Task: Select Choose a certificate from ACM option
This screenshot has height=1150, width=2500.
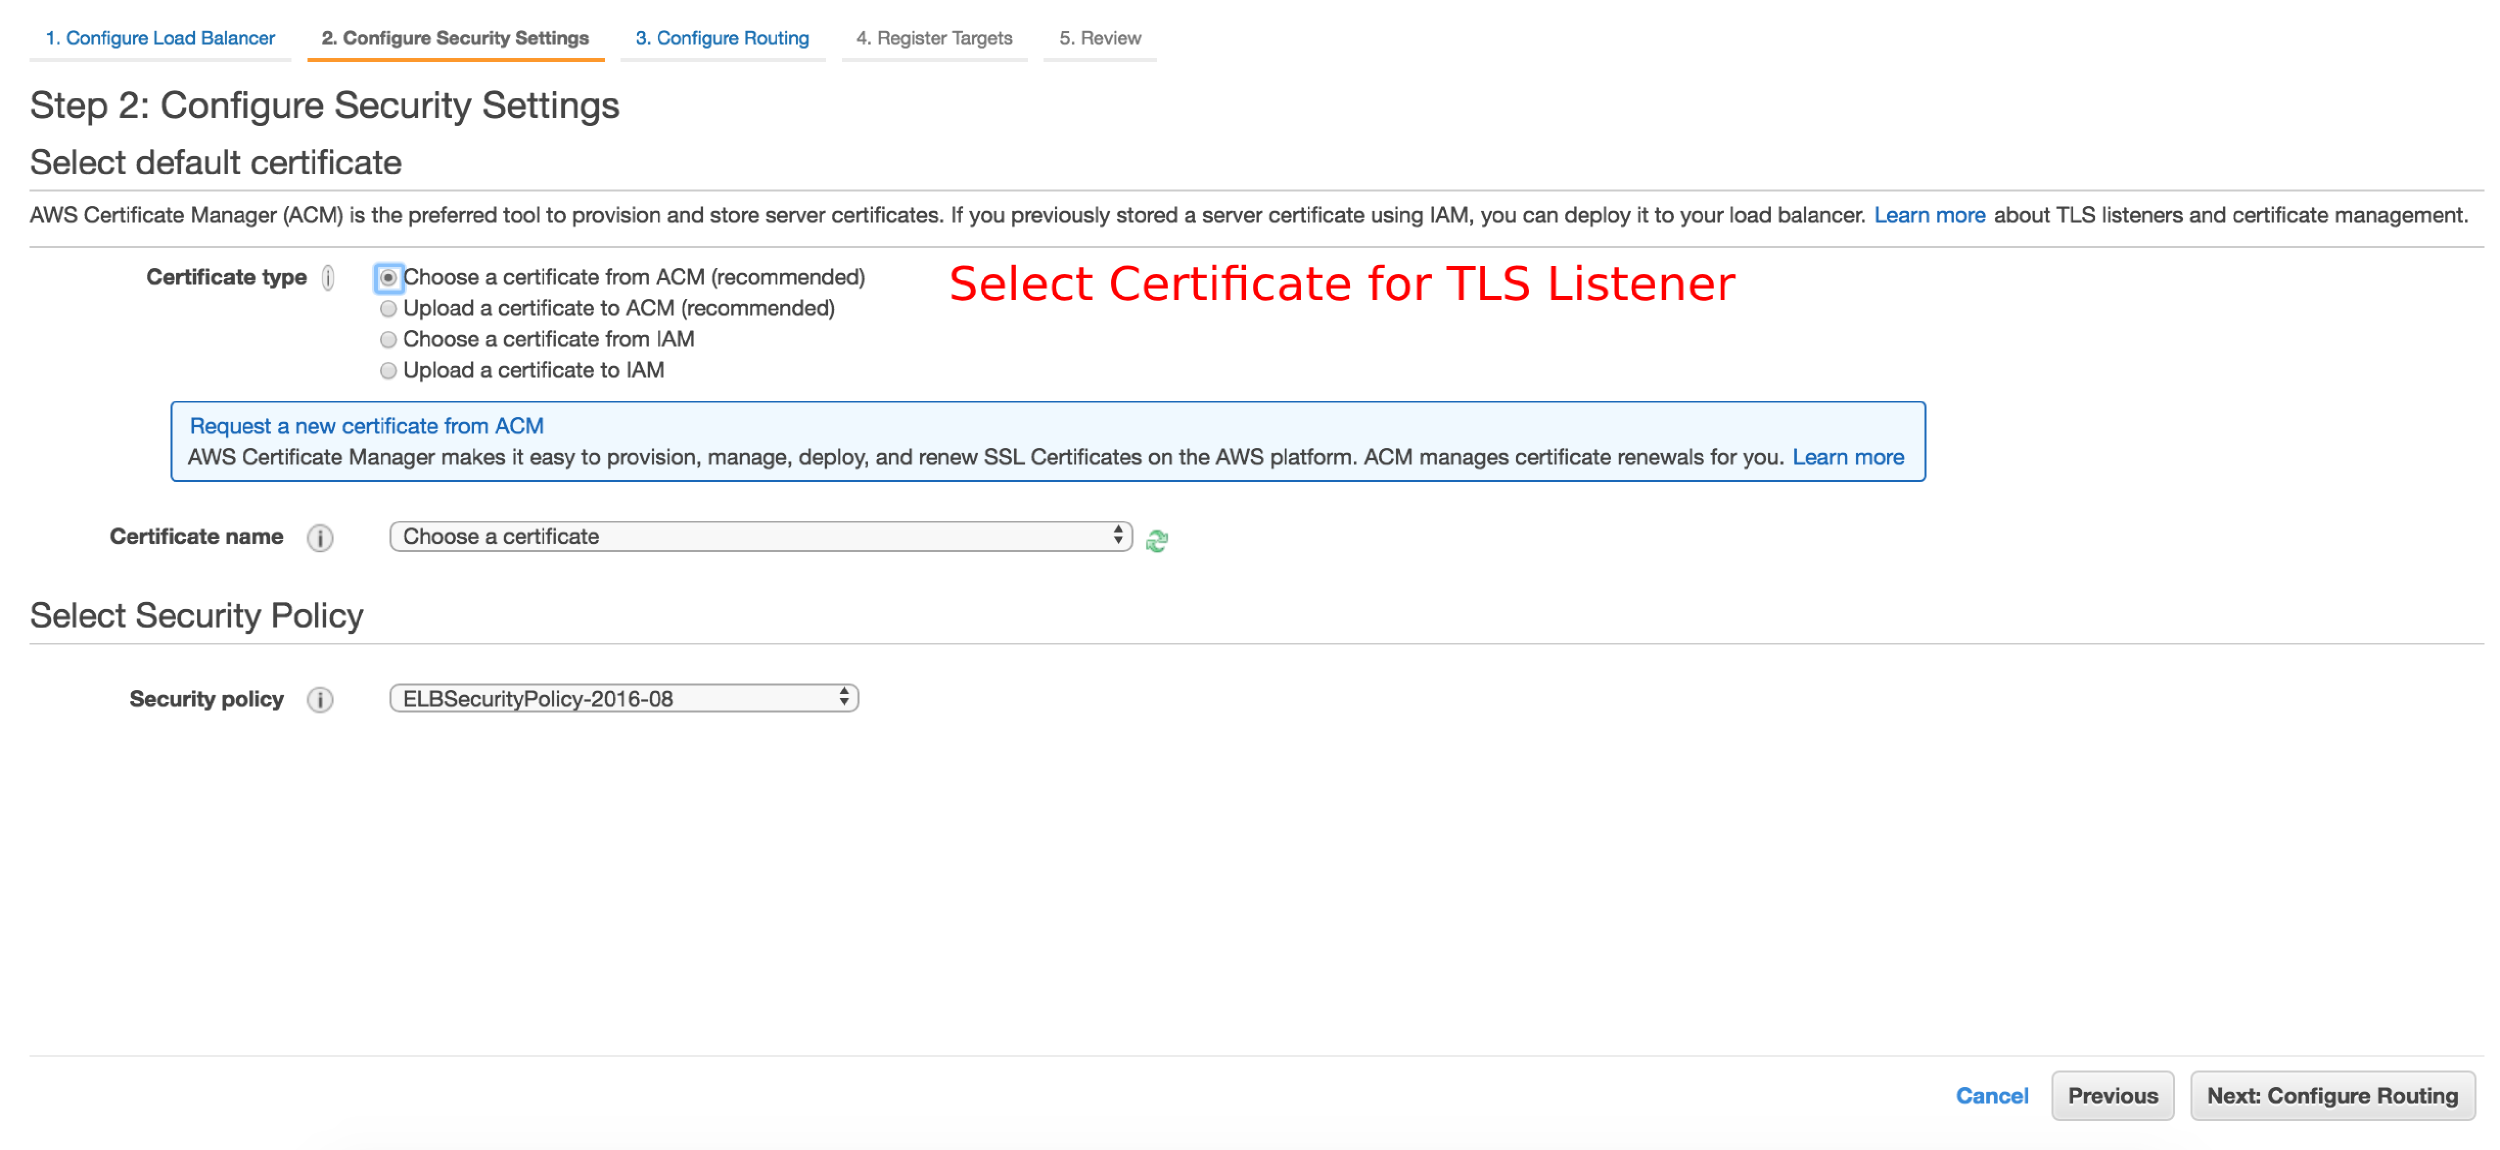Action: click(389, 278)
